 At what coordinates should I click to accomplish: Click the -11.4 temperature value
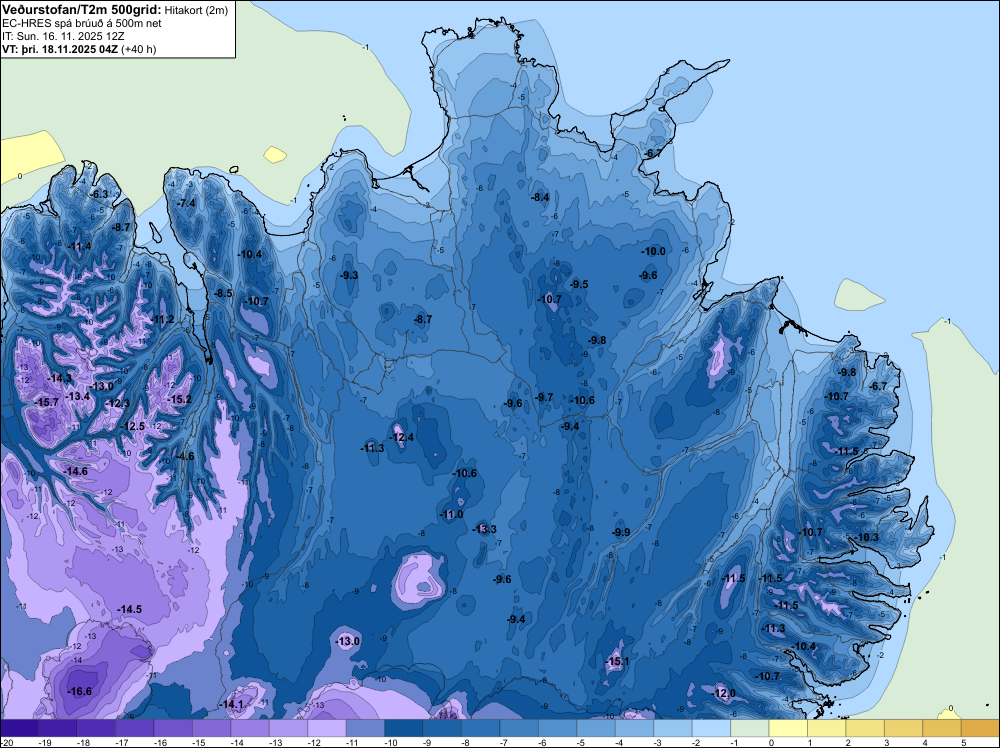(x=79, y=246)
